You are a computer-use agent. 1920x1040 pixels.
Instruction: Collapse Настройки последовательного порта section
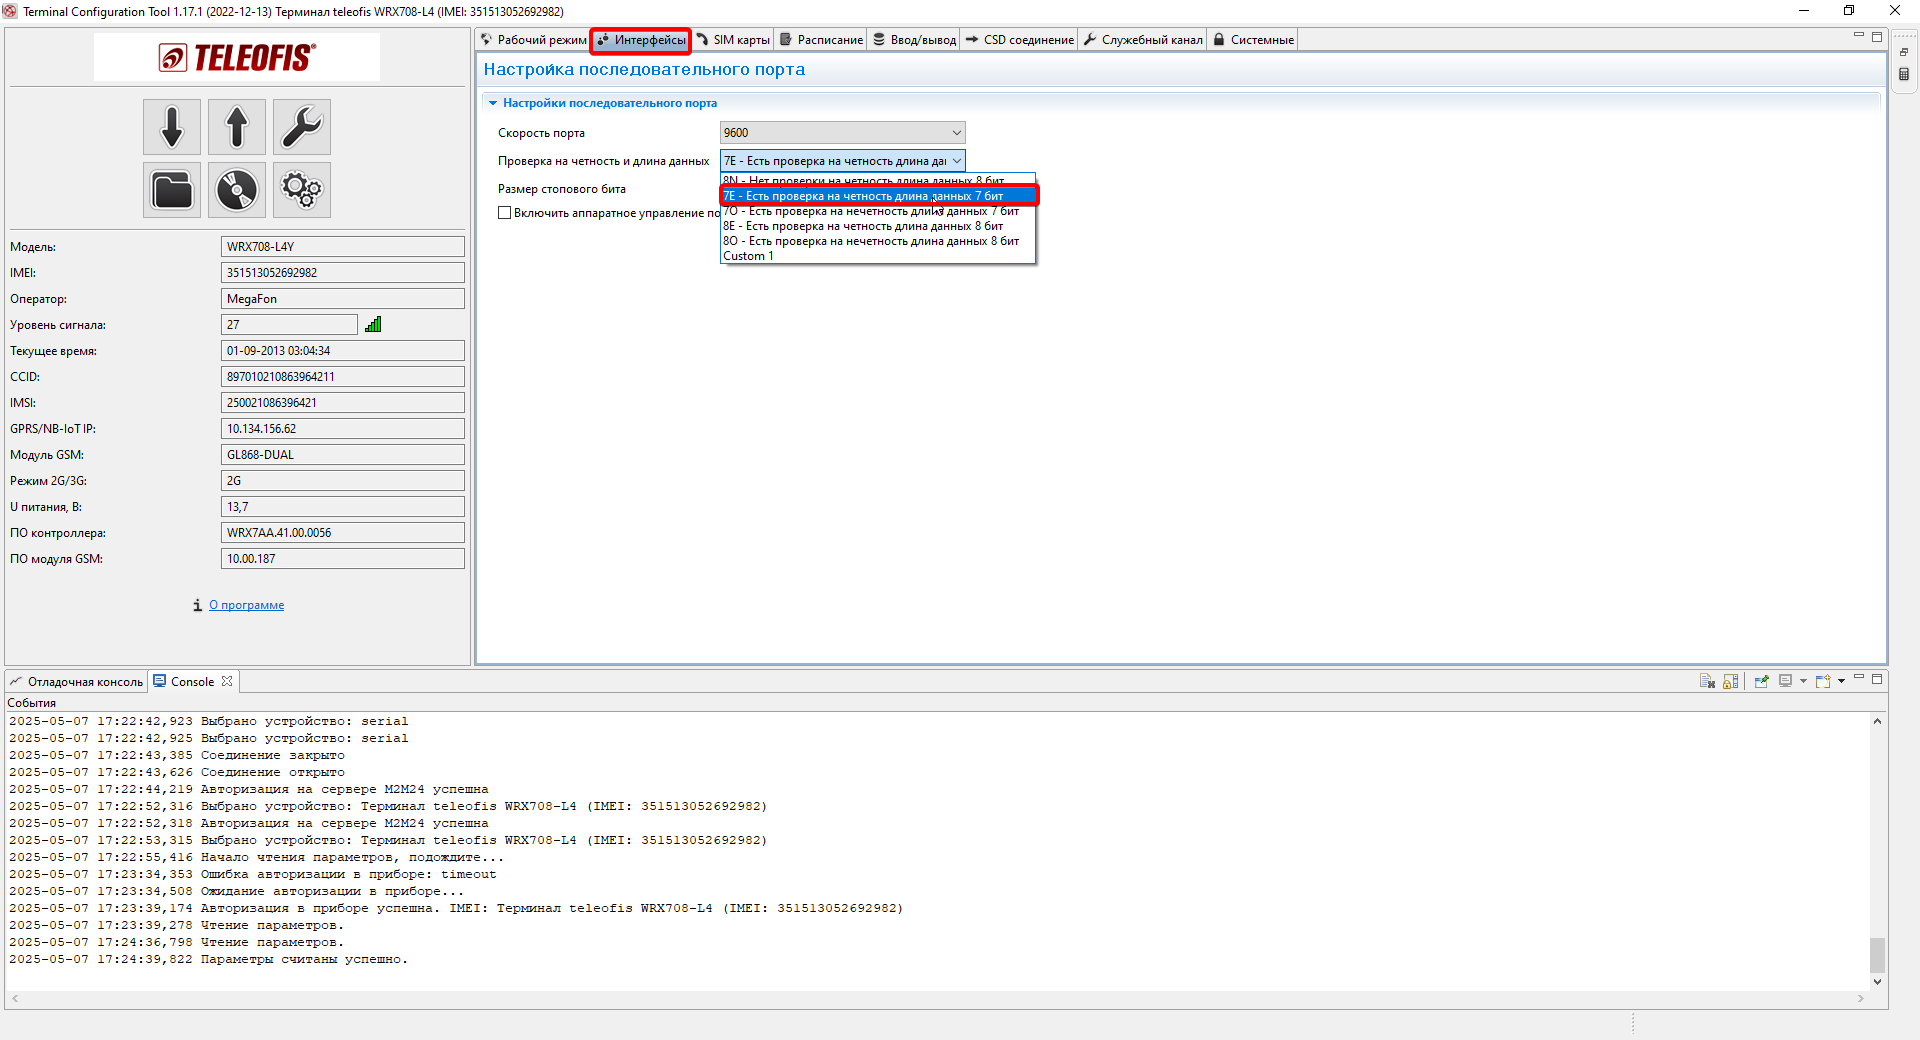pos(493,103)
